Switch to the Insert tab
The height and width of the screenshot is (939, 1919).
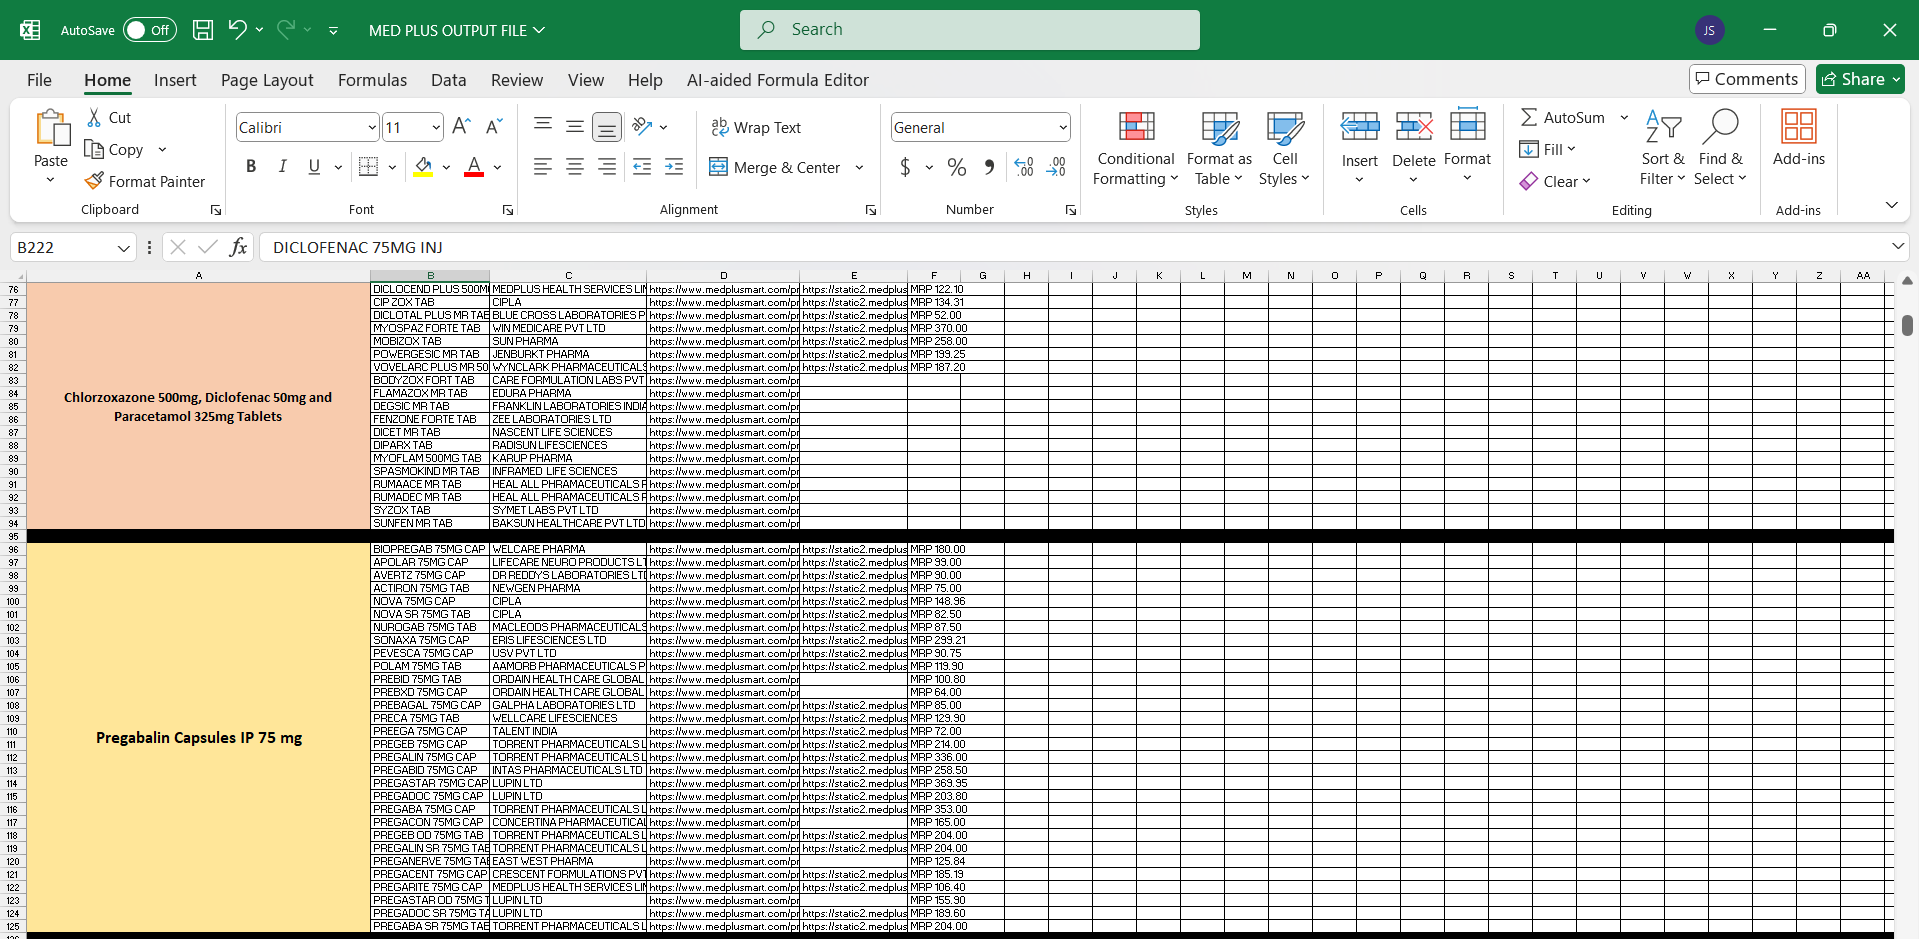[175, 80]
